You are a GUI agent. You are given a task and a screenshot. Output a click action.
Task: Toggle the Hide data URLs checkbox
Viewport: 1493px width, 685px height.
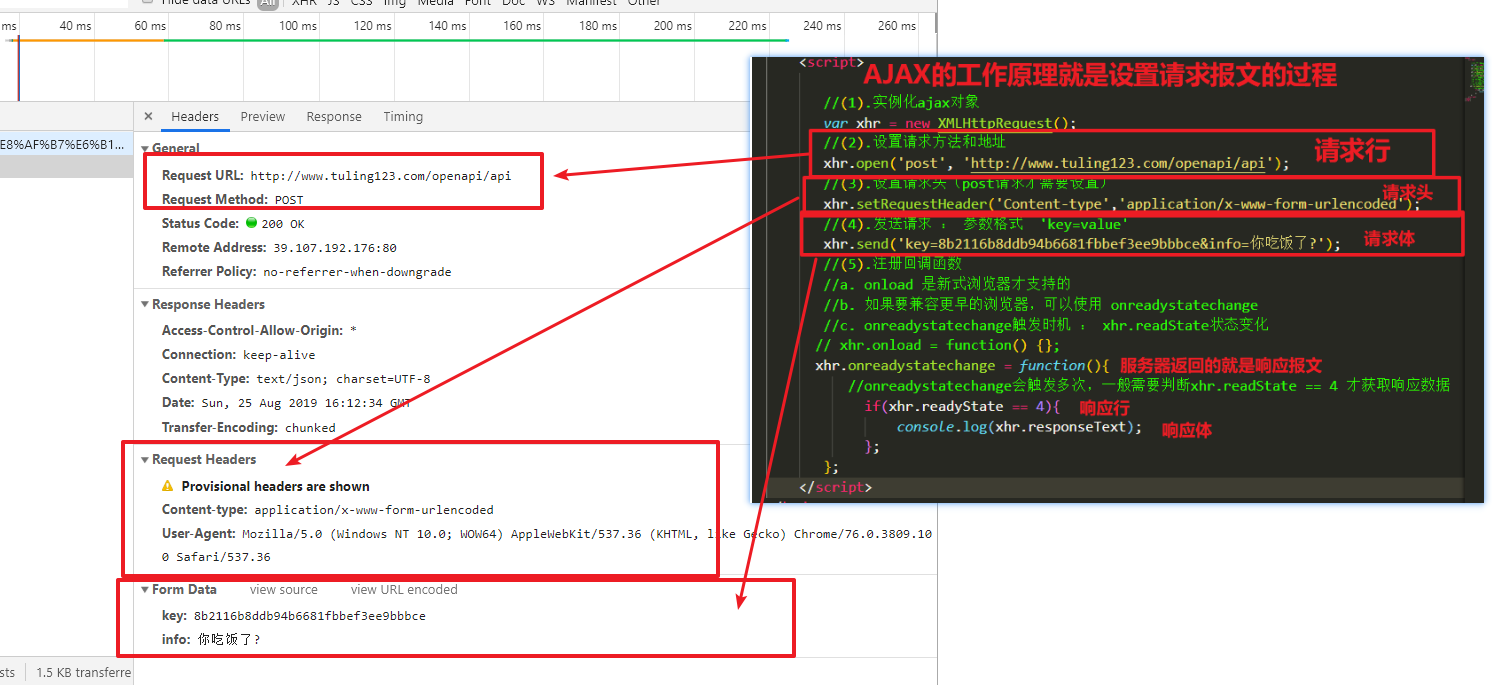coord(147,3)
